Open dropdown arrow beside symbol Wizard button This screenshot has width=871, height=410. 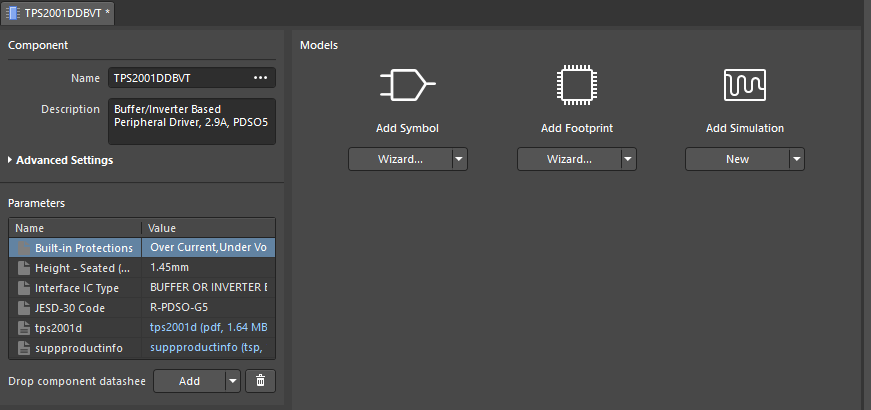click(459, 159)
